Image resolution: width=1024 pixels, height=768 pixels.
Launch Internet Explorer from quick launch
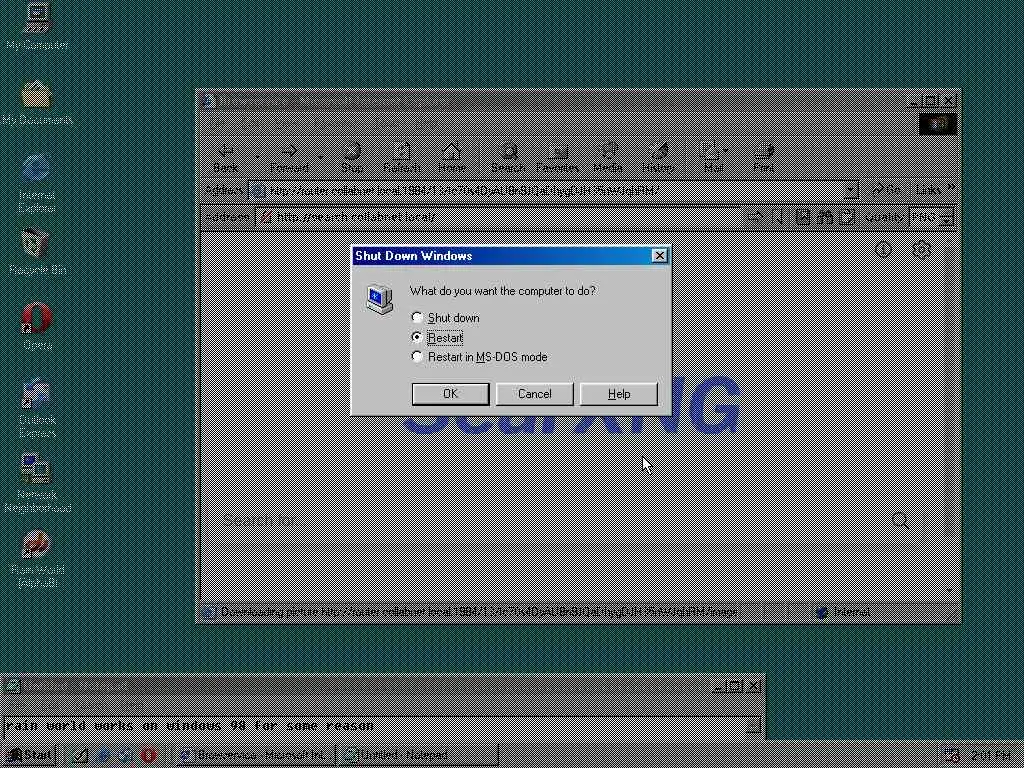[x=103, y=755]
